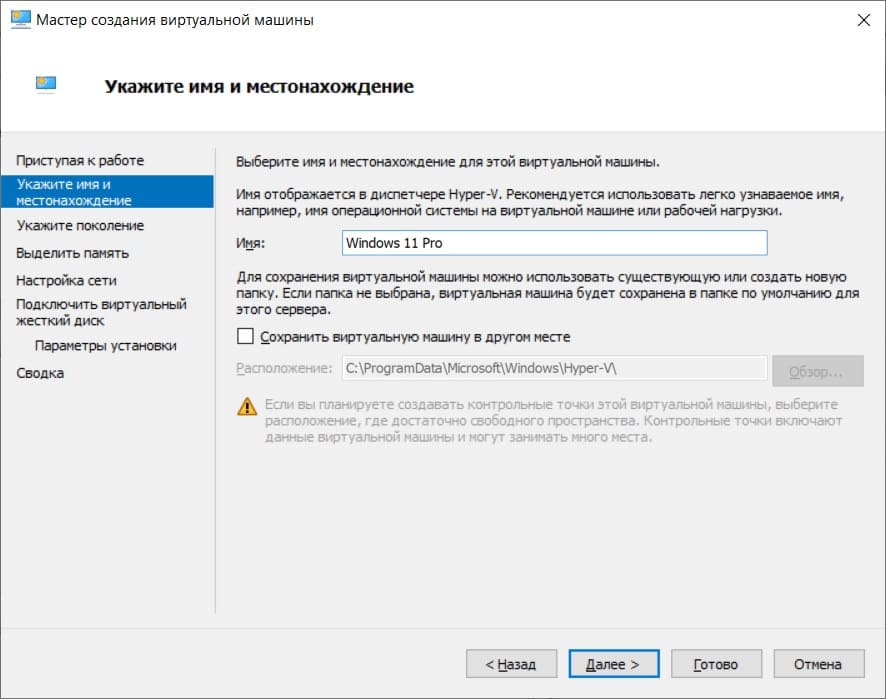The image size is (886, 699).
Task: Click the "Готово" button to finish
Action: pyautogui.click(x=714, y=663)
